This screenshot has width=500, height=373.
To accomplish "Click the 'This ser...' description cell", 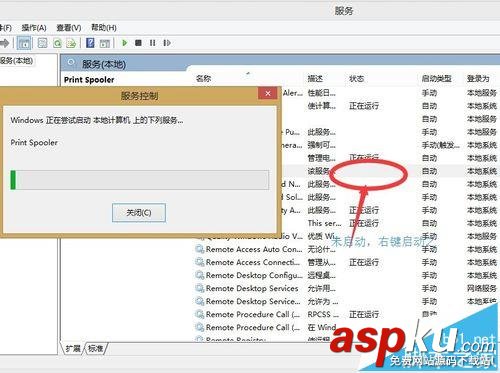I will pyautogui.click(x=324, y=223).
